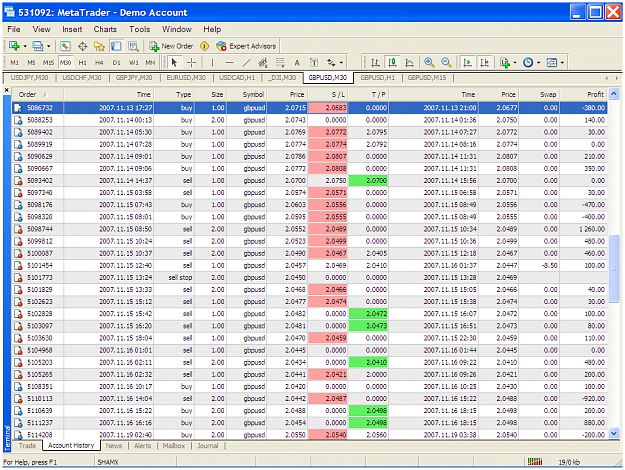Open the Templates dropdown arrow

[x=562, y=63]
